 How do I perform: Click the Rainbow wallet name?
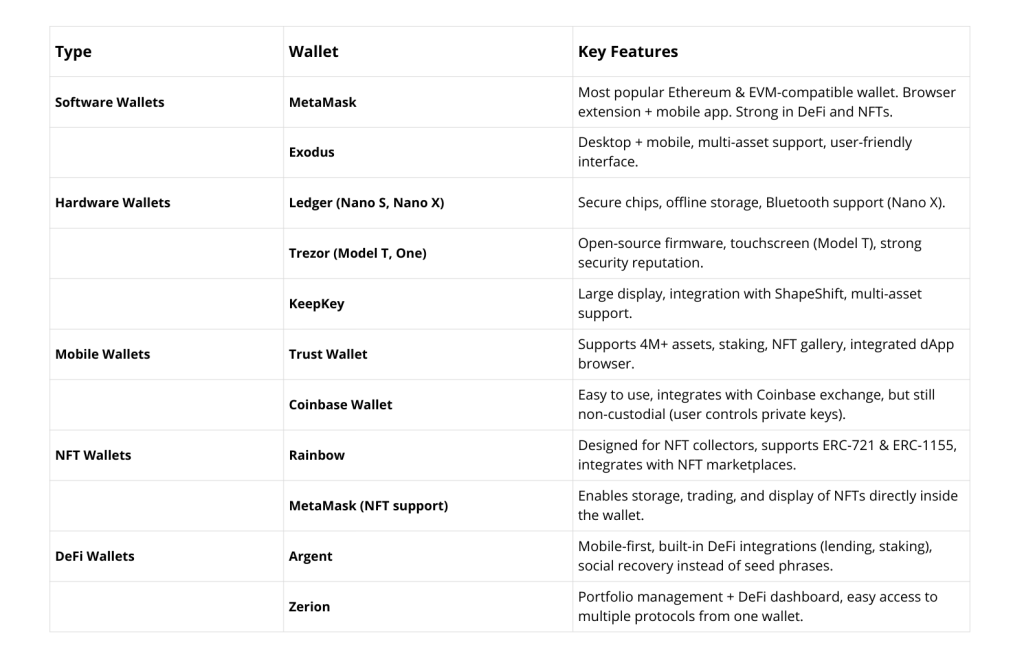point(316,455)
